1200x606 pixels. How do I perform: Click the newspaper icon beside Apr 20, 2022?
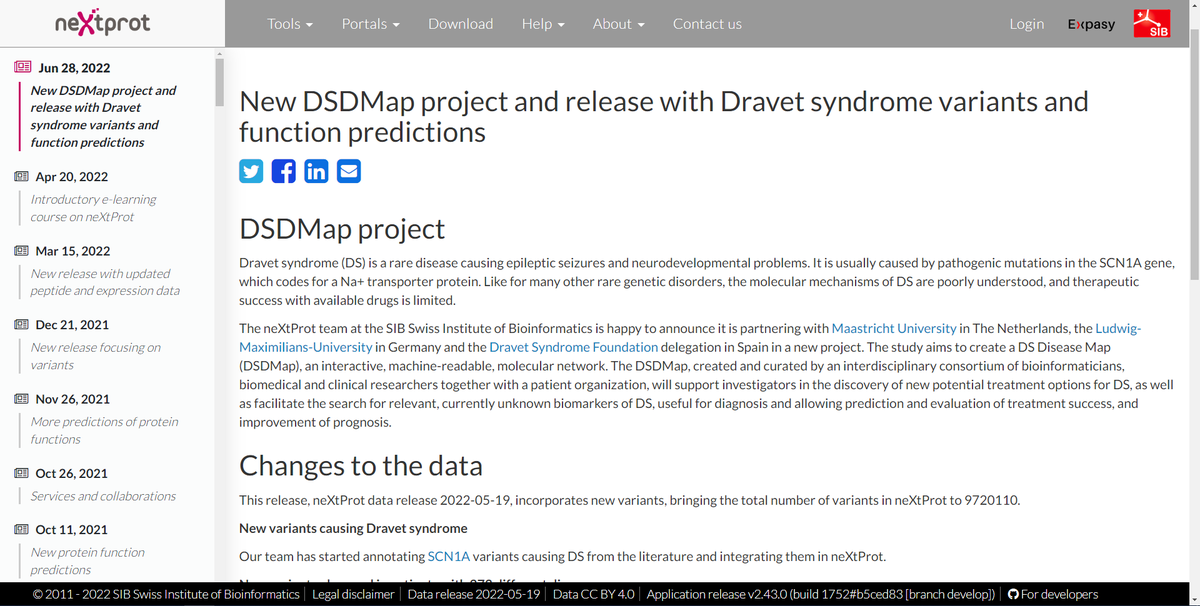[x=22, y=176]
